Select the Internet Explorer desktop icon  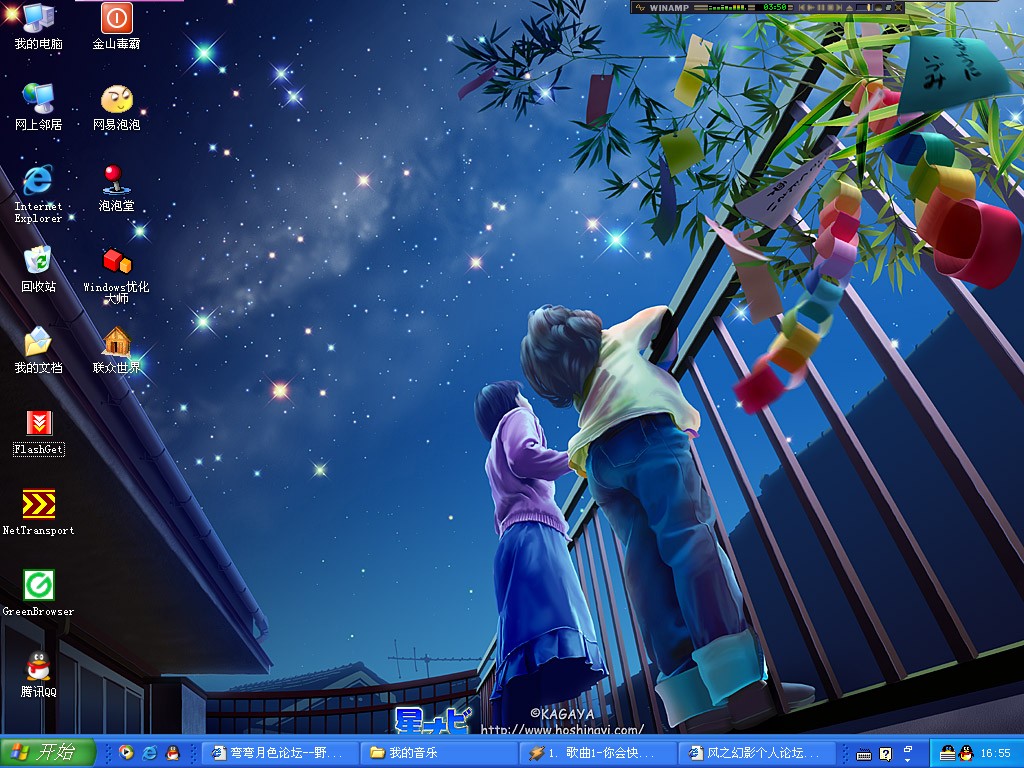(x=38, y=194)
